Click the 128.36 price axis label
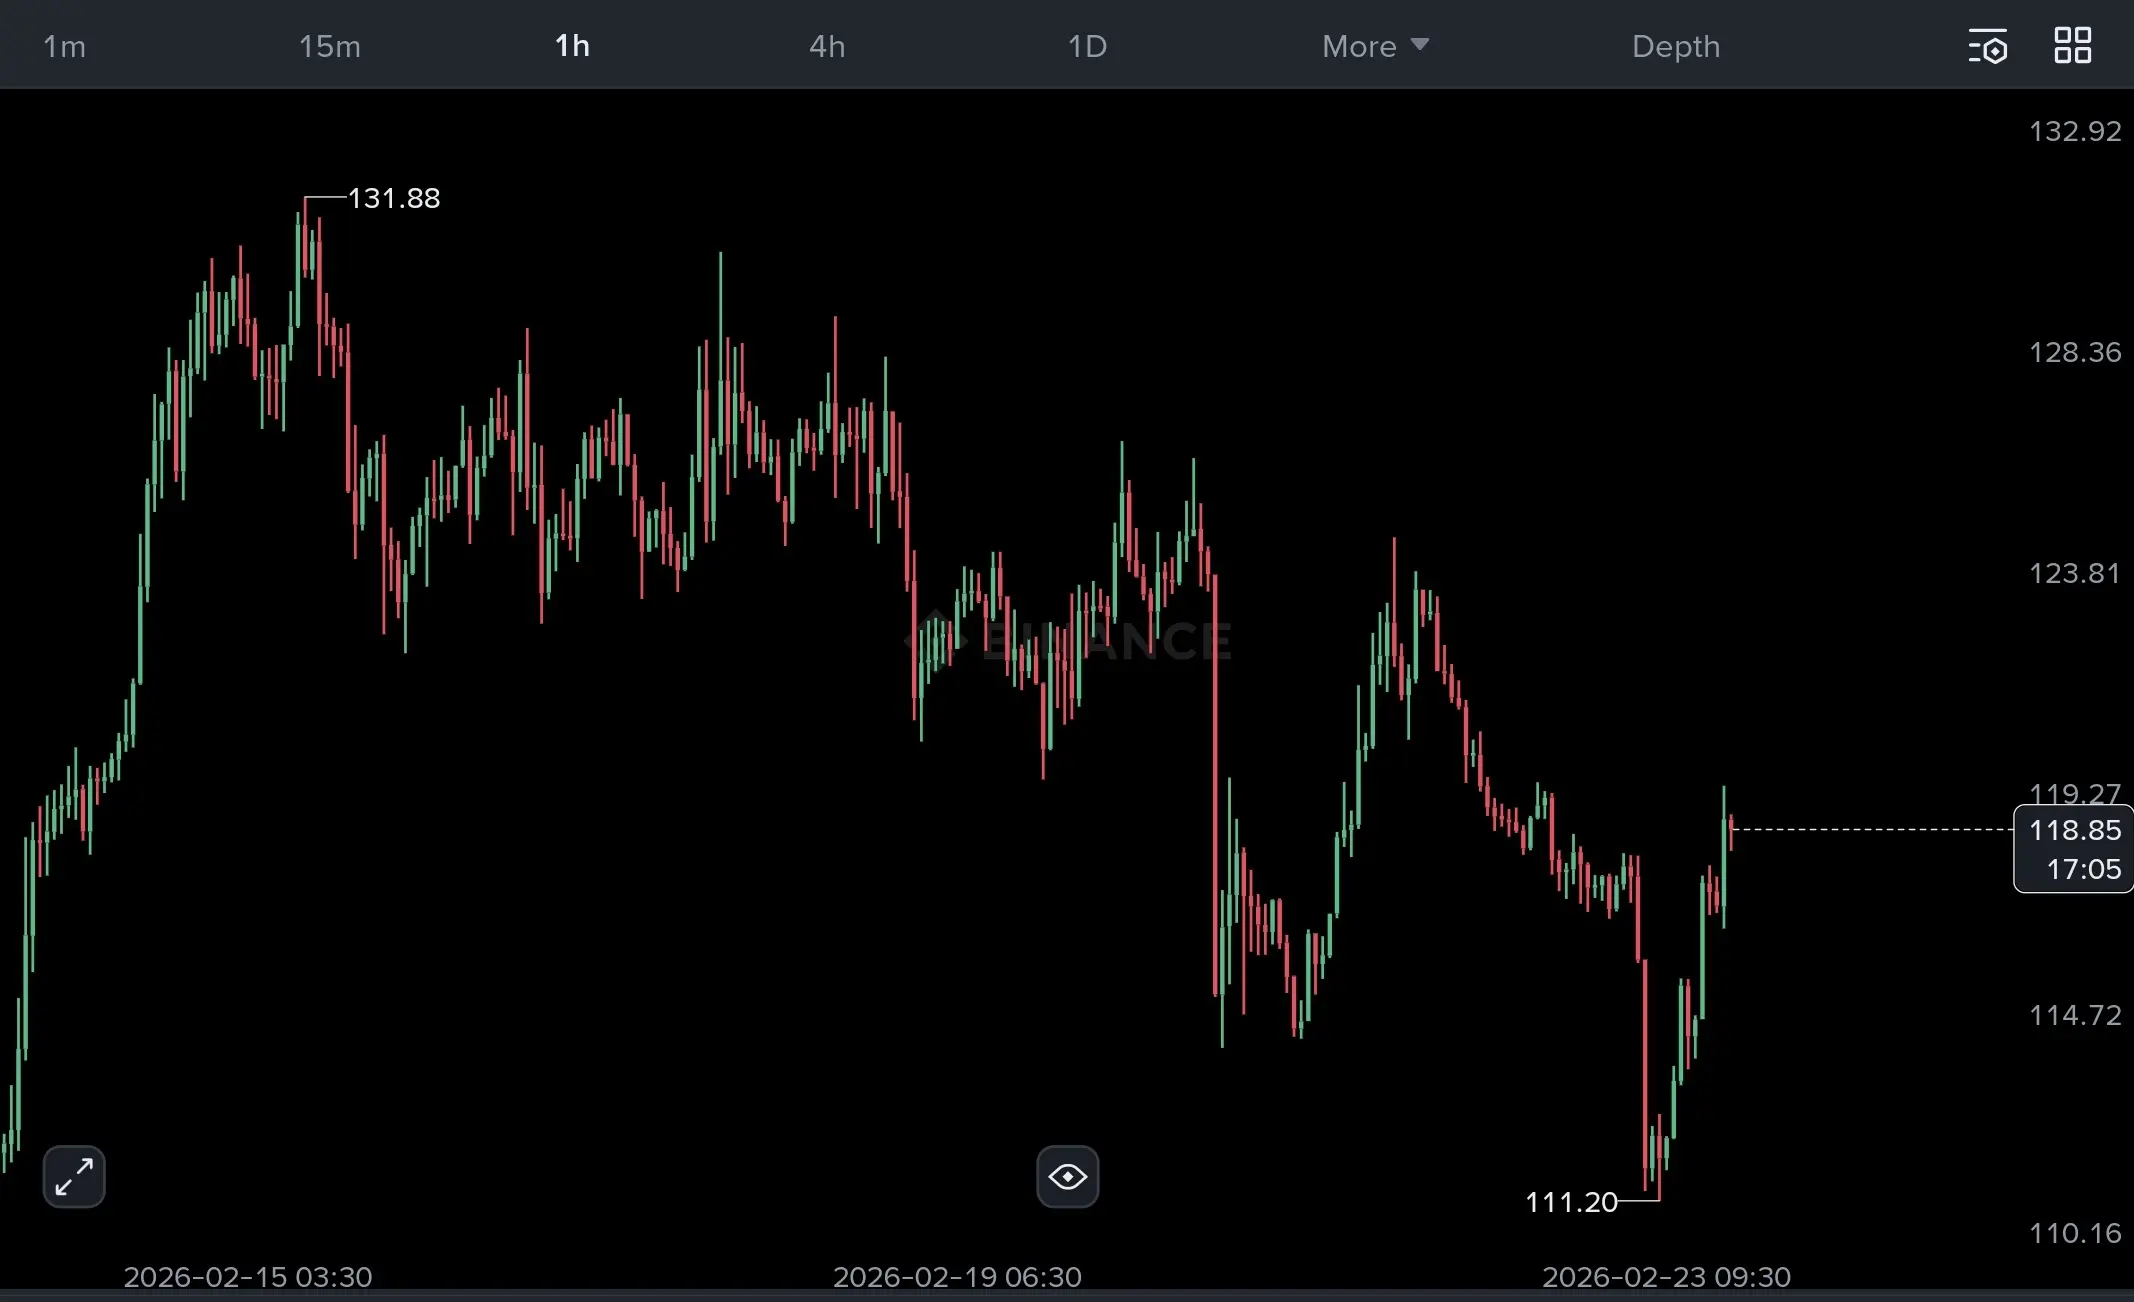The width and height of the screenshot is (2134, 1302). coord(2074,352)
